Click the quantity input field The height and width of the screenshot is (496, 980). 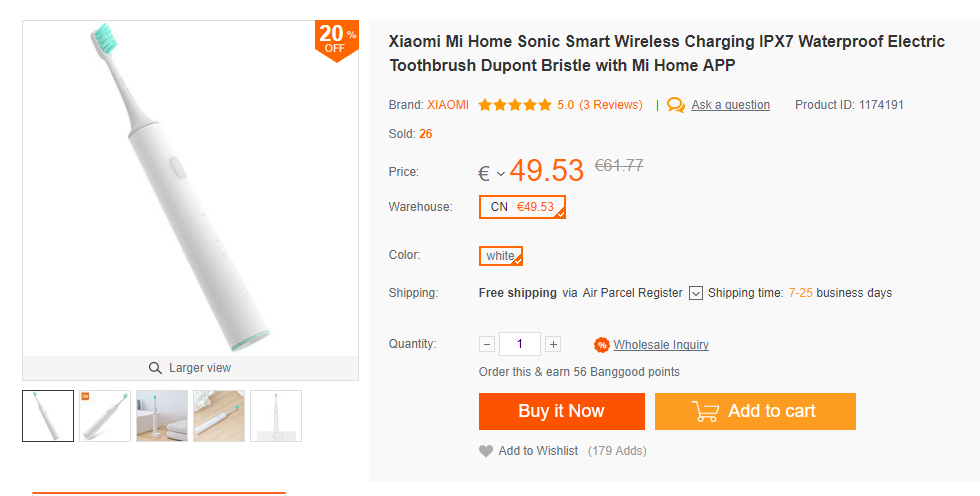tap(520, 344)
